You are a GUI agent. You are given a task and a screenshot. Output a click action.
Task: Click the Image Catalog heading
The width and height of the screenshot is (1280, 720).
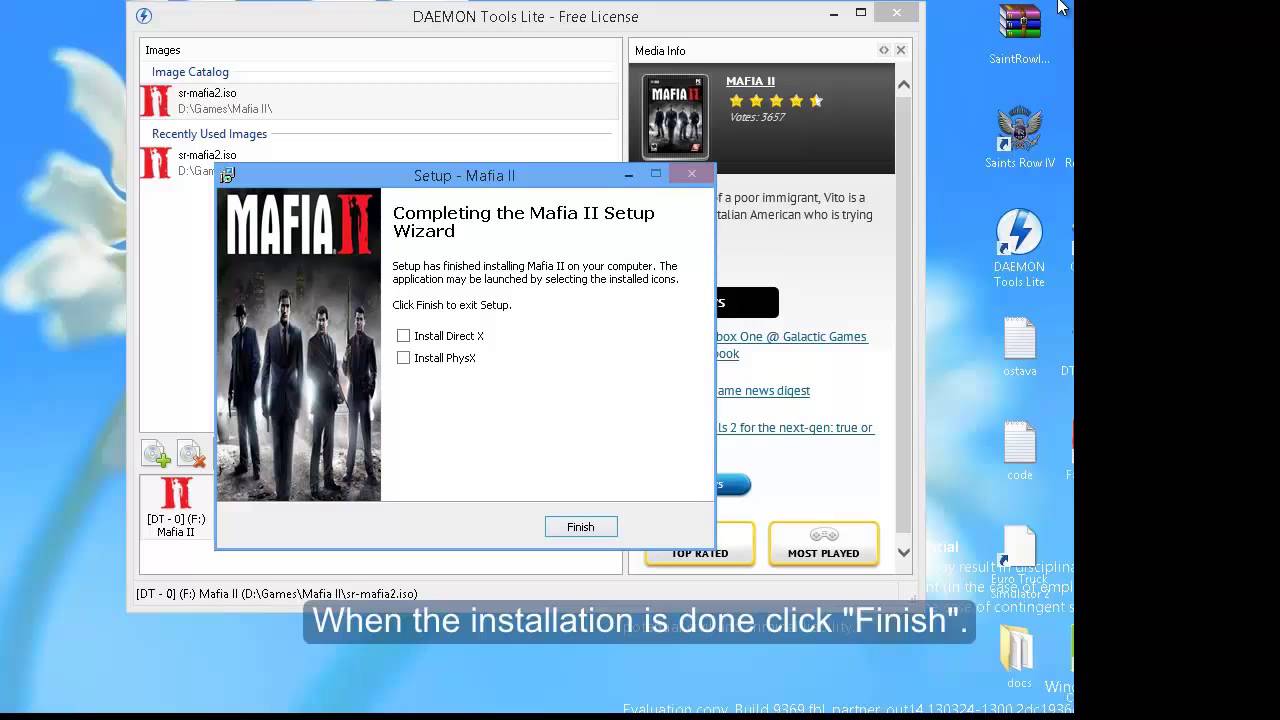point(190,72)
